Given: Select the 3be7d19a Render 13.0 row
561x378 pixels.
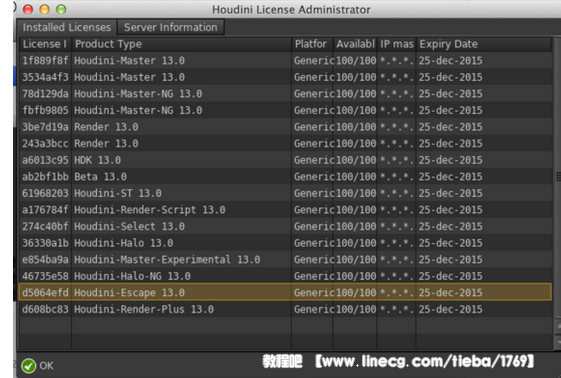Looking at the screenshot, I should [286, 127].
